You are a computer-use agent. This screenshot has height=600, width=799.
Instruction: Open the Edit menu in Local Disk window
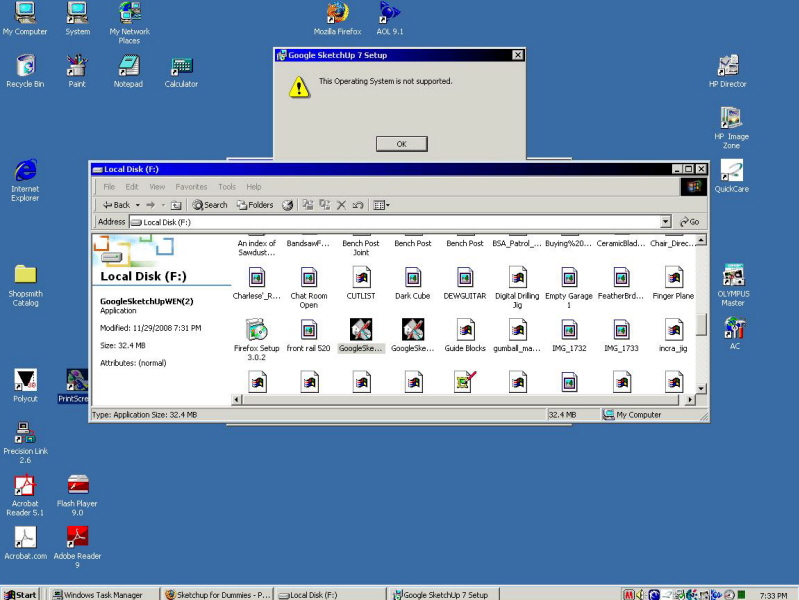131,187
